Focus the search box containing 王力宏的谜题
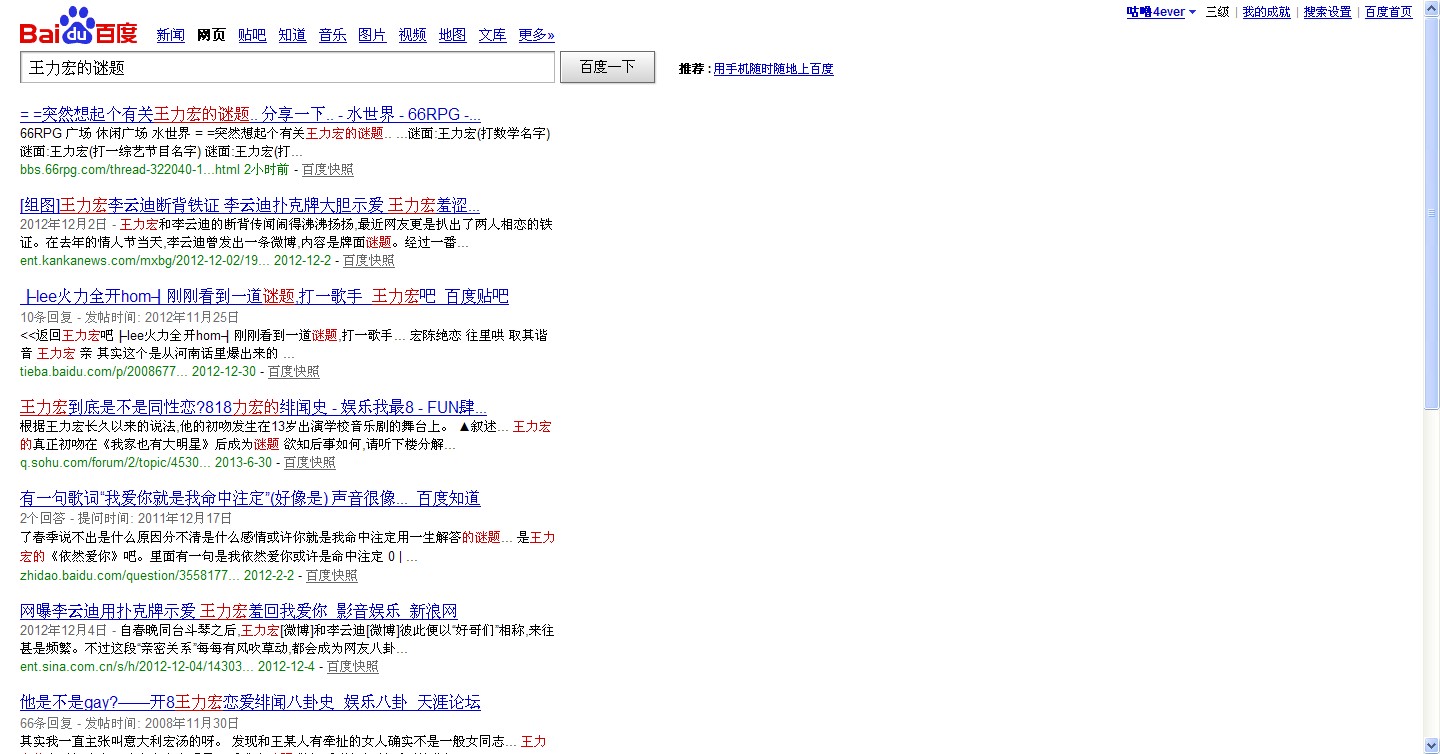 pos(287,67)
